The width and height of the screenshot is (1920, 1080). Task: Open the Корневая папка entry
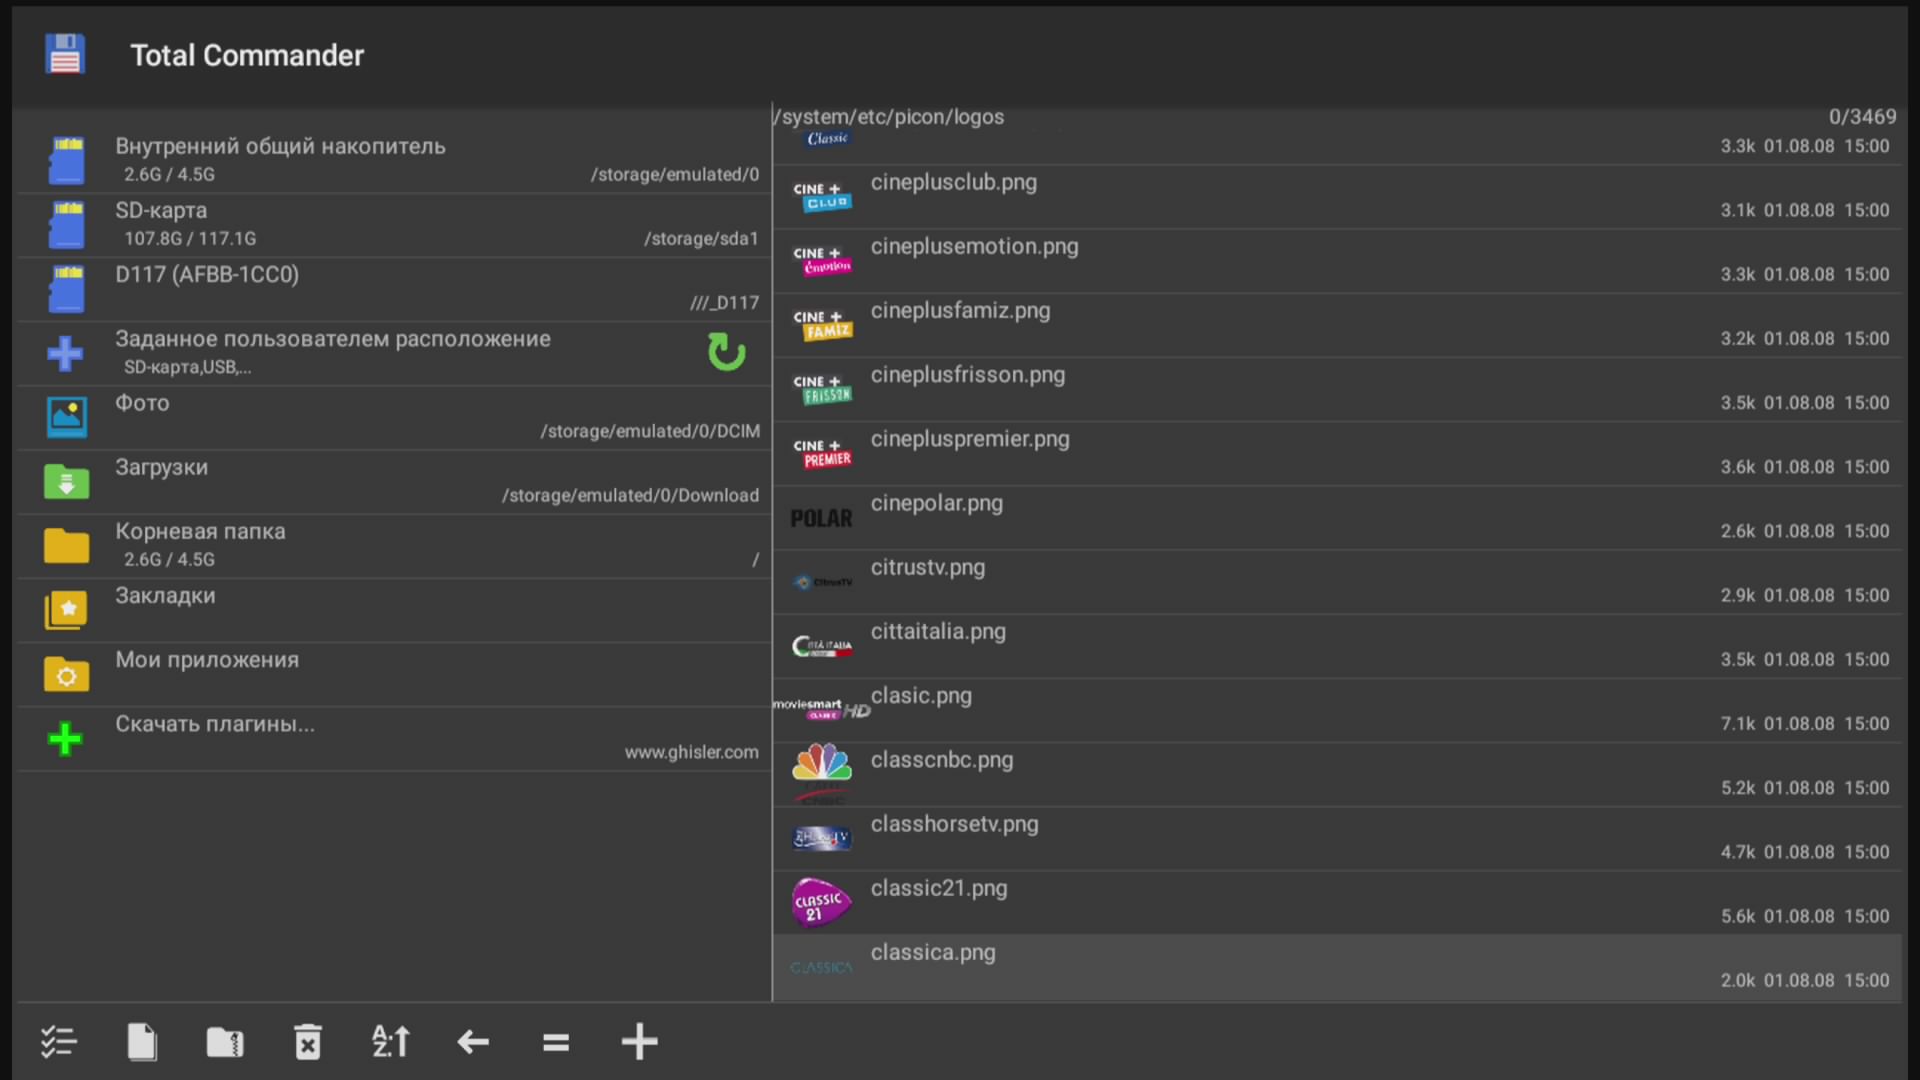[x=393, y=546]
